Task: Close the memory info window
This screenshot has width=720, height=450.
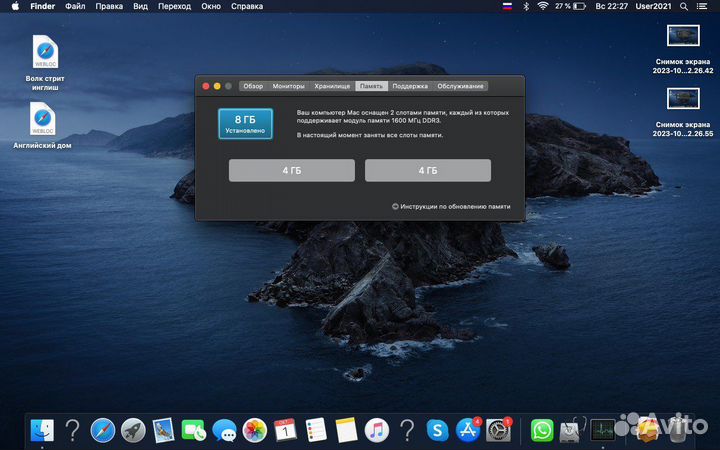Action: point(206,86)
